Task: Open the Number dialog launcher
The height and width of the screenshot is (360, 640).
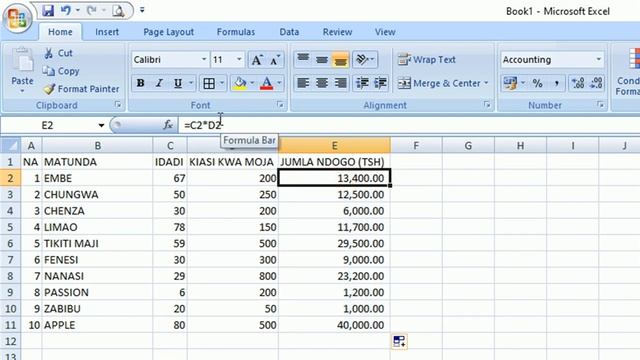Action: 600,105
